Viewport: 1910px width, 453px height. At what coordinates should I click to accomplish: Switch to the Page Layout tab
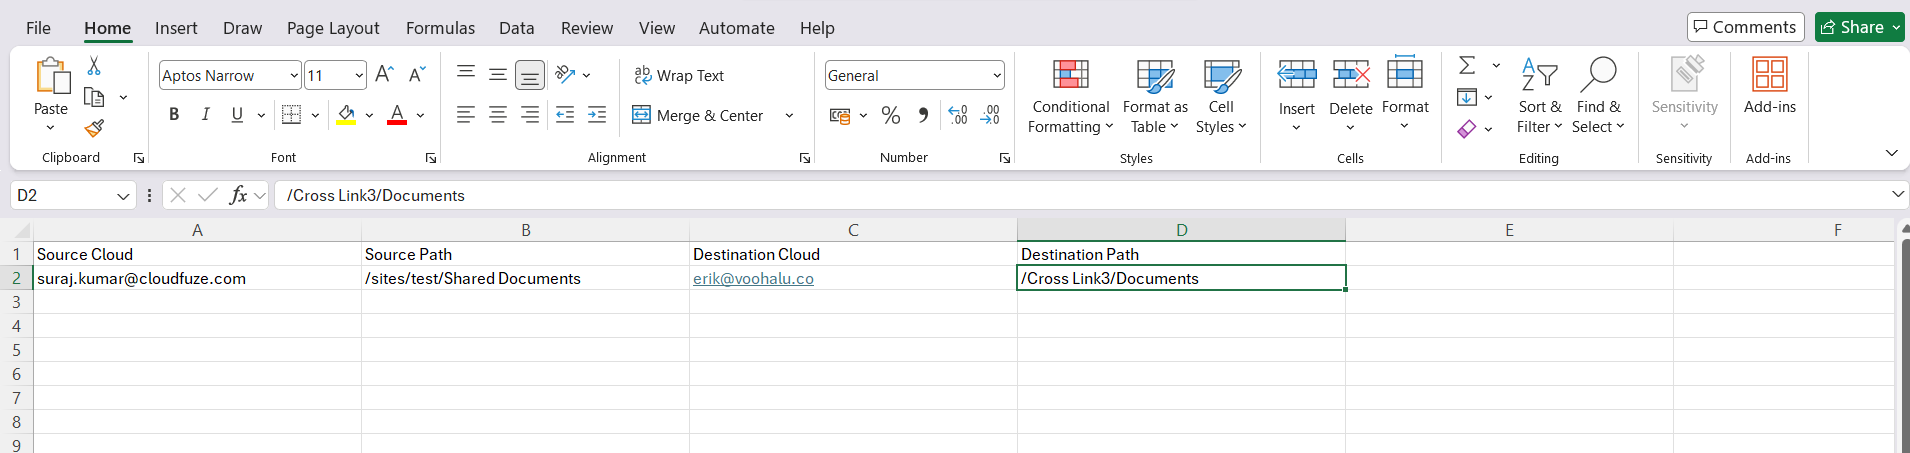coord(333,28)
